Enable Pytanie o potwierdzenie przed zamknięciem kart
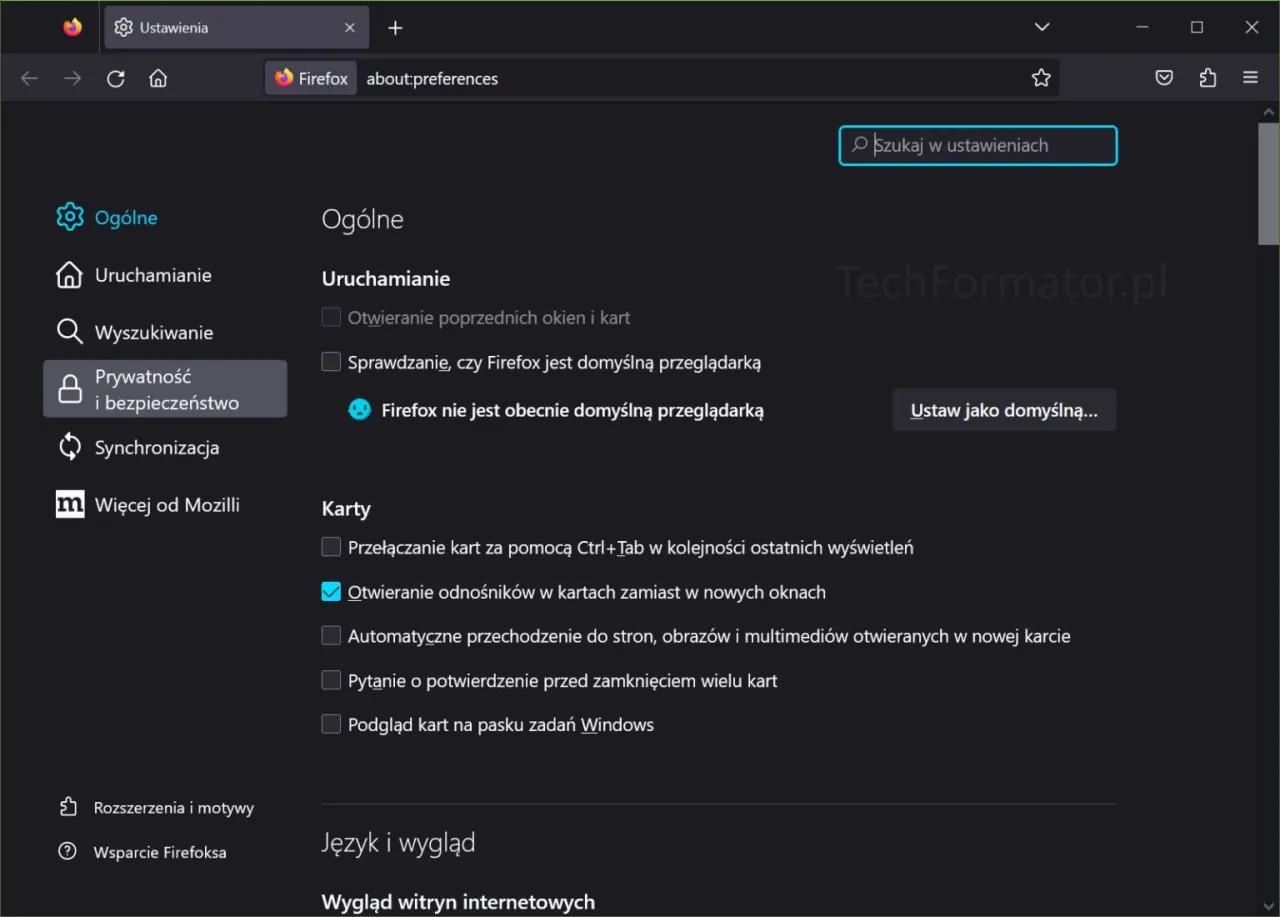Viewport: 1280px width, 917px height. pos(331,680)
